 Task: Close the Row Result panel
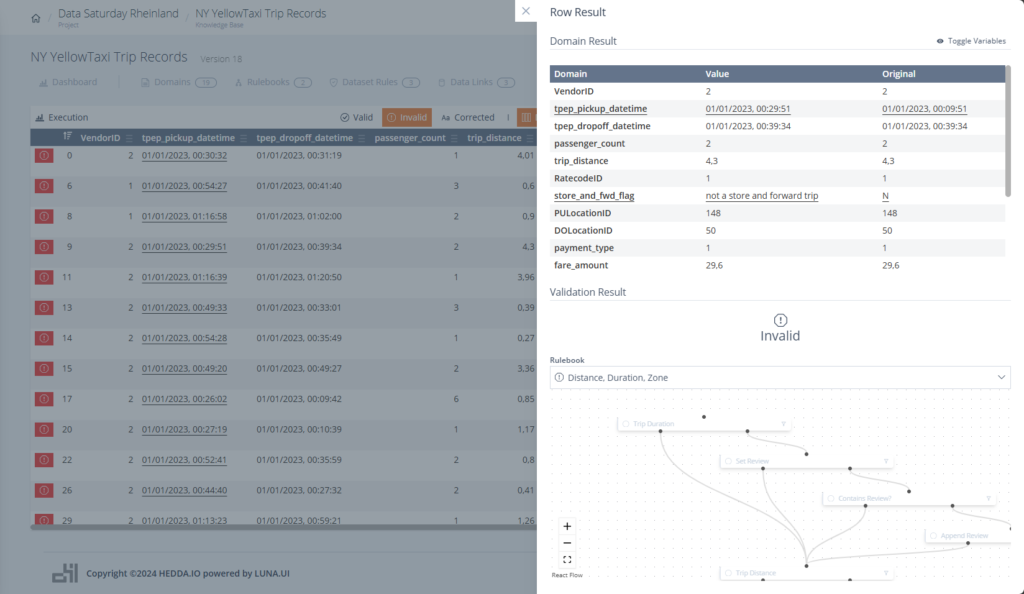tap(526, 12)
